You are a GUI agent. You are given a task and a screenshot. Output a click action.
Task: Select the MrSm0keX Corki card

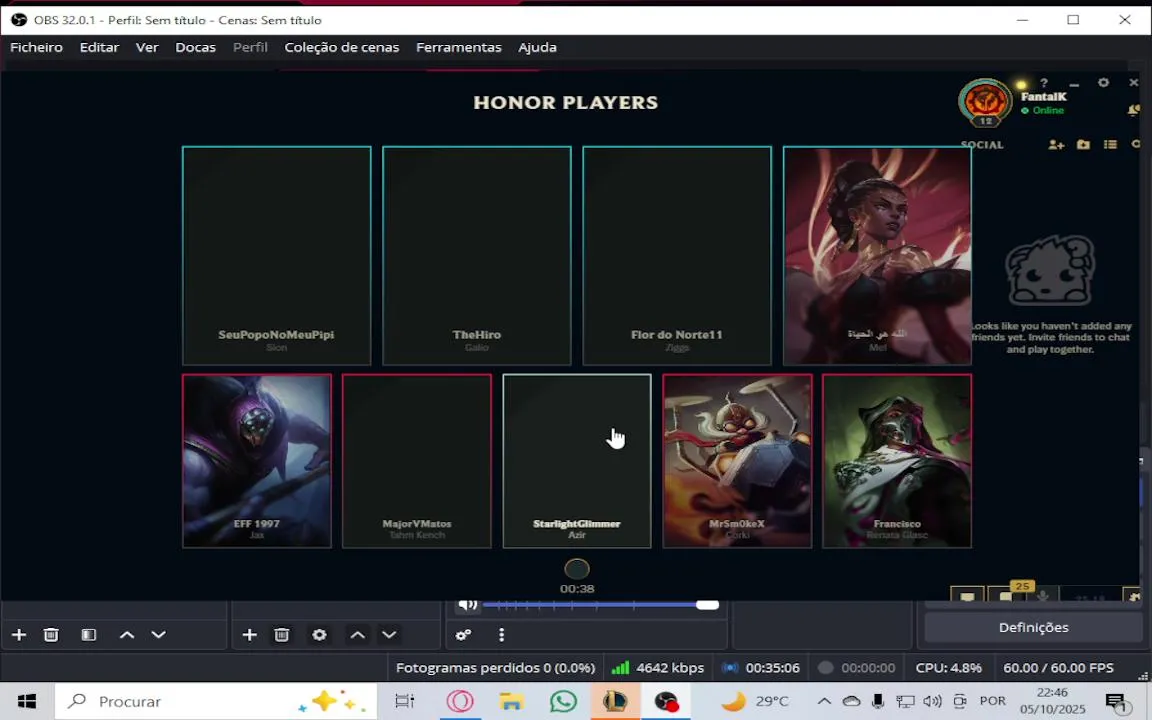click(x=737, y=461)
